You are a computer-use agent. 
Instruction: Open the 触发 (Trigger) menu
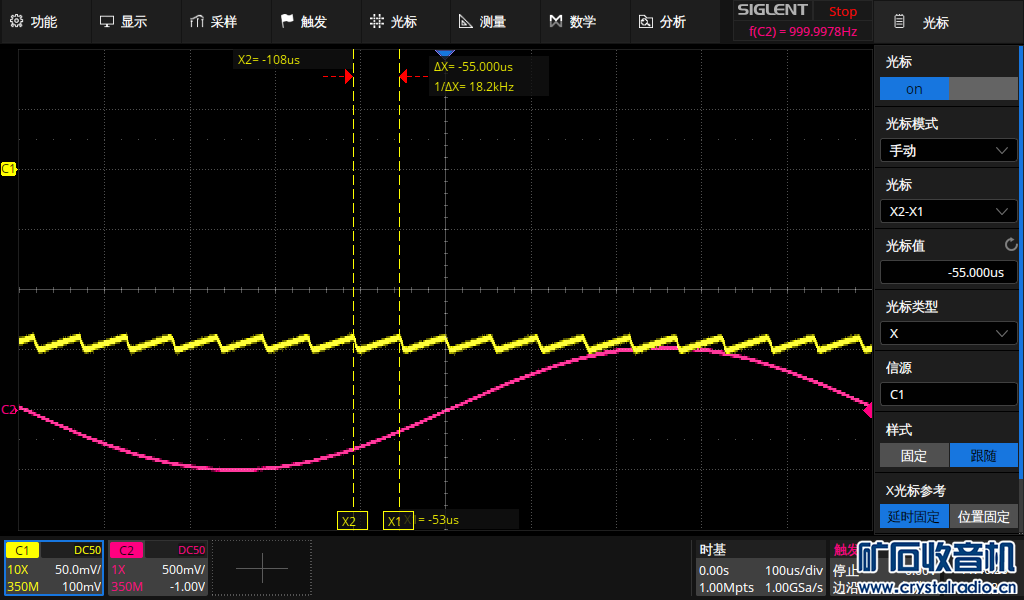point(304,22)
